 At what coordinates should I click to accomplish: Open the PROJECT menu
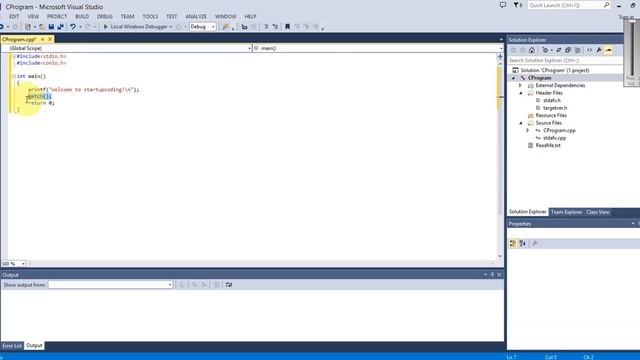(57, 16)
